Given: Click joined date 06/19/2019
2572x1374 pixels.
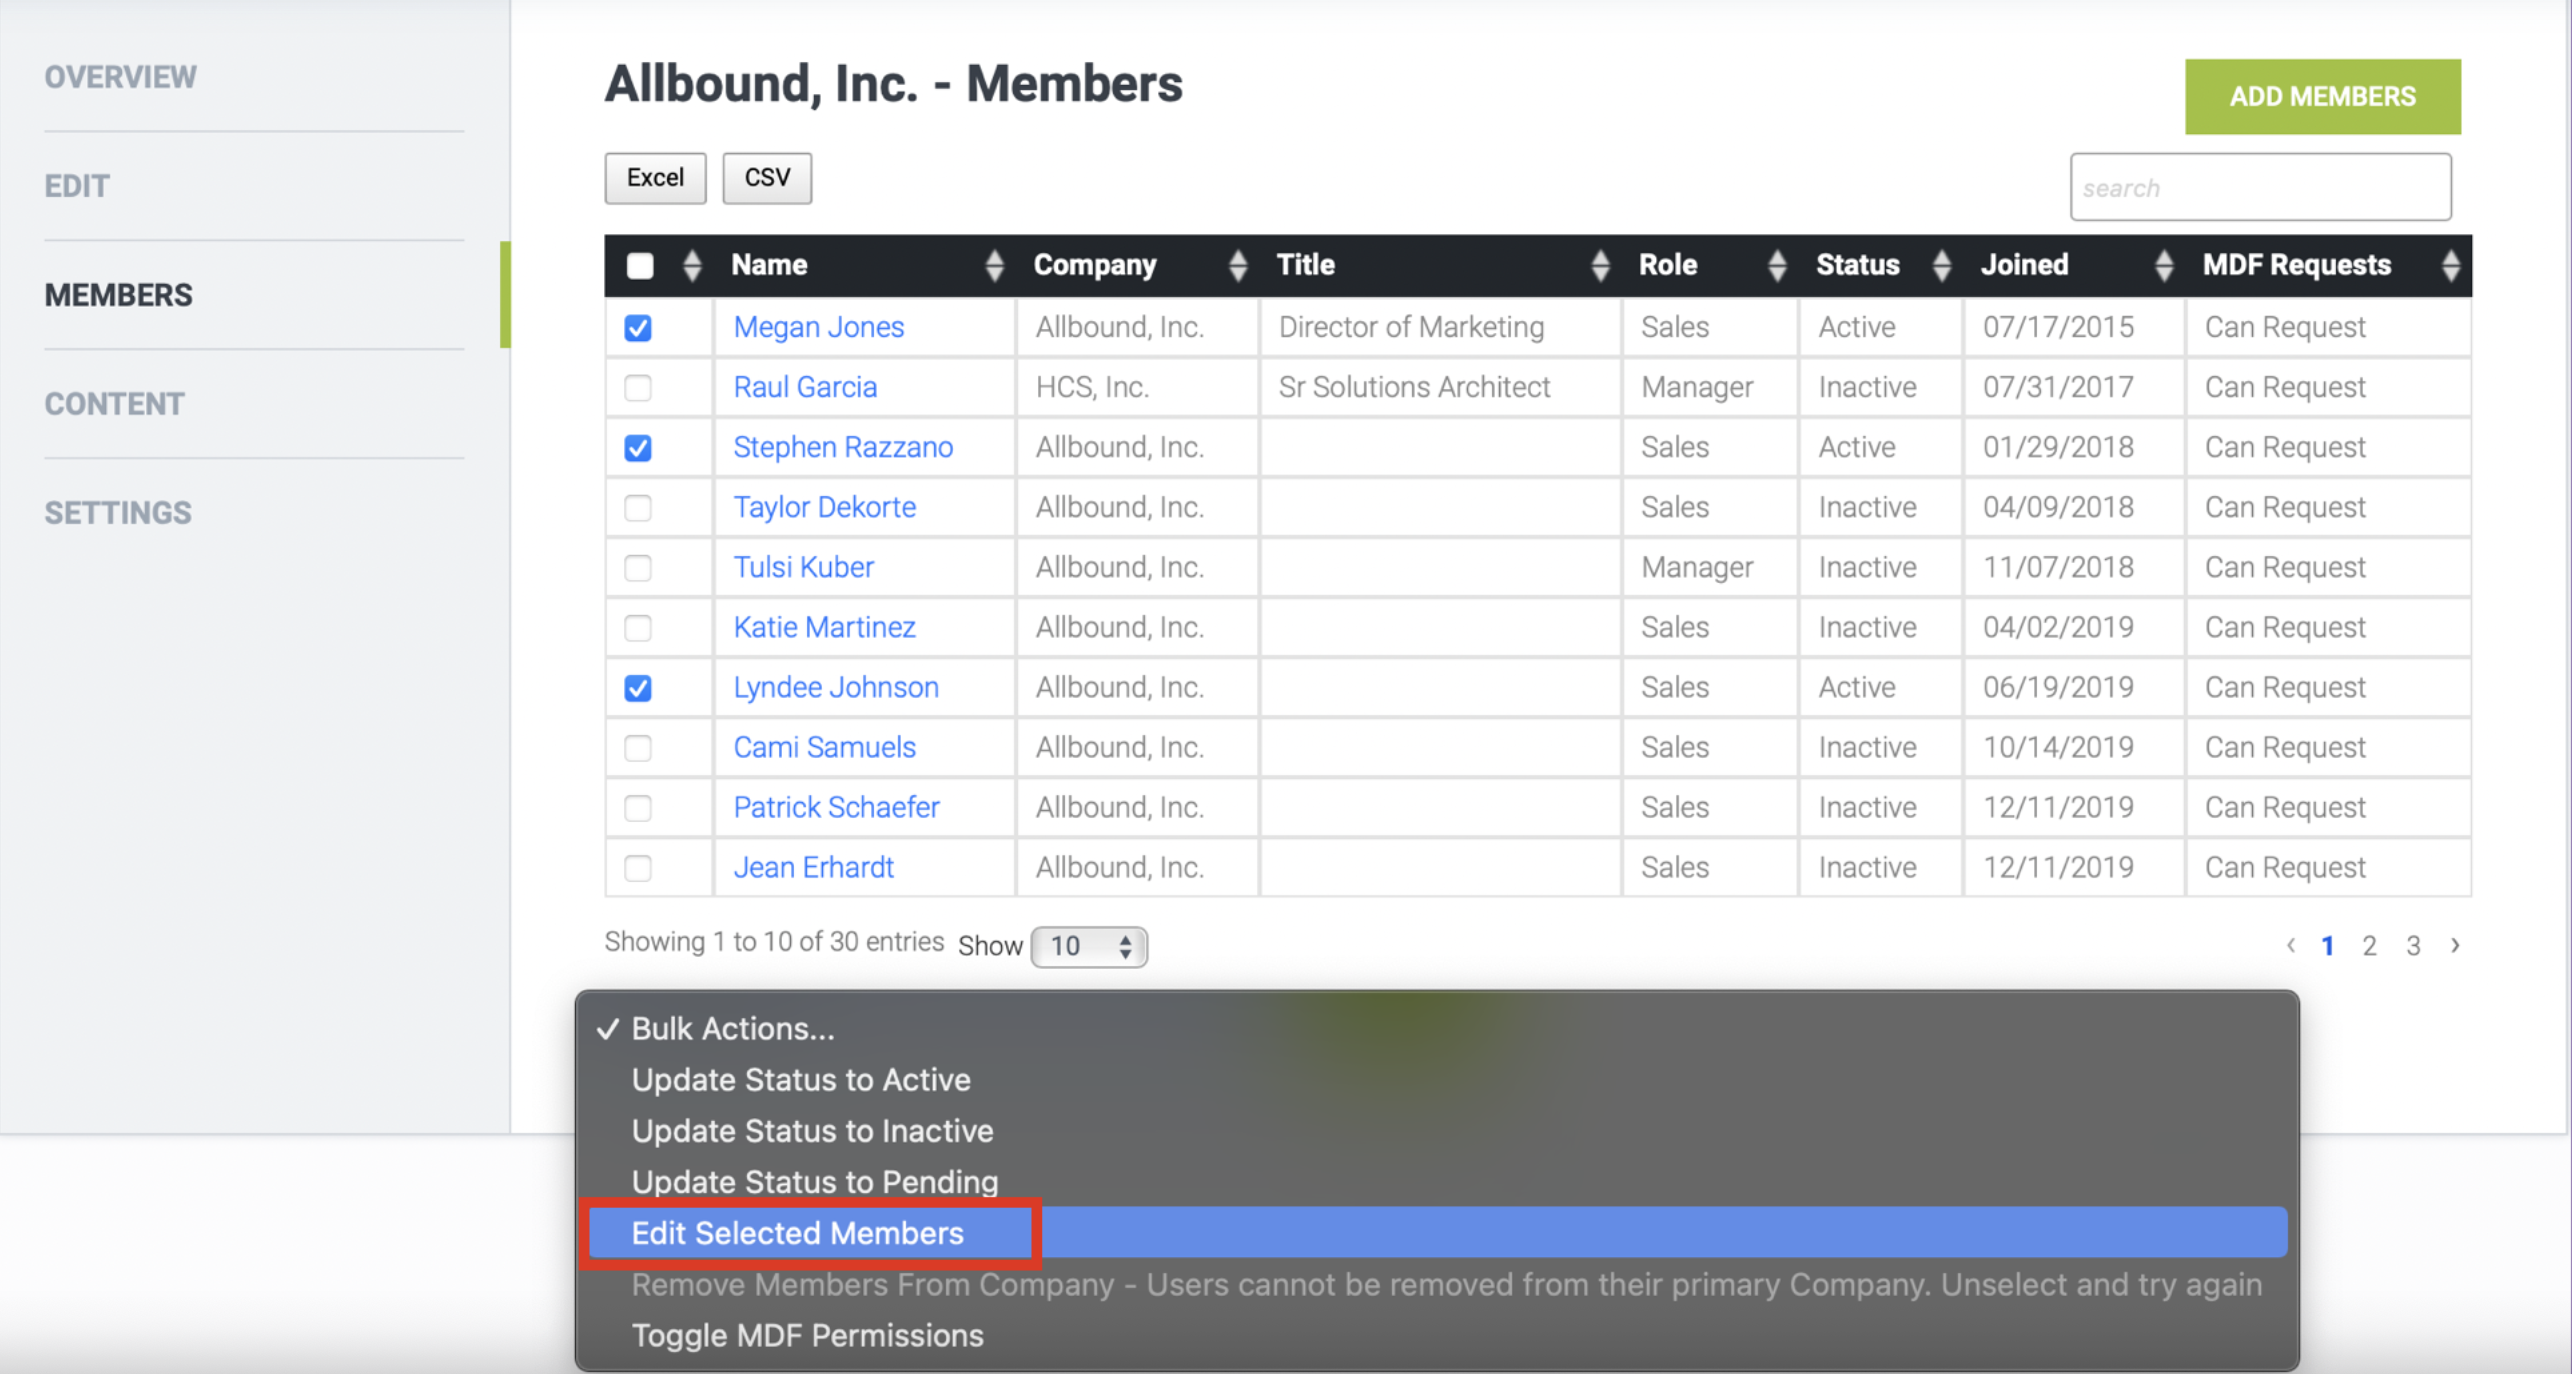Looking at the screenshot, I should [x=2058, y=687].
